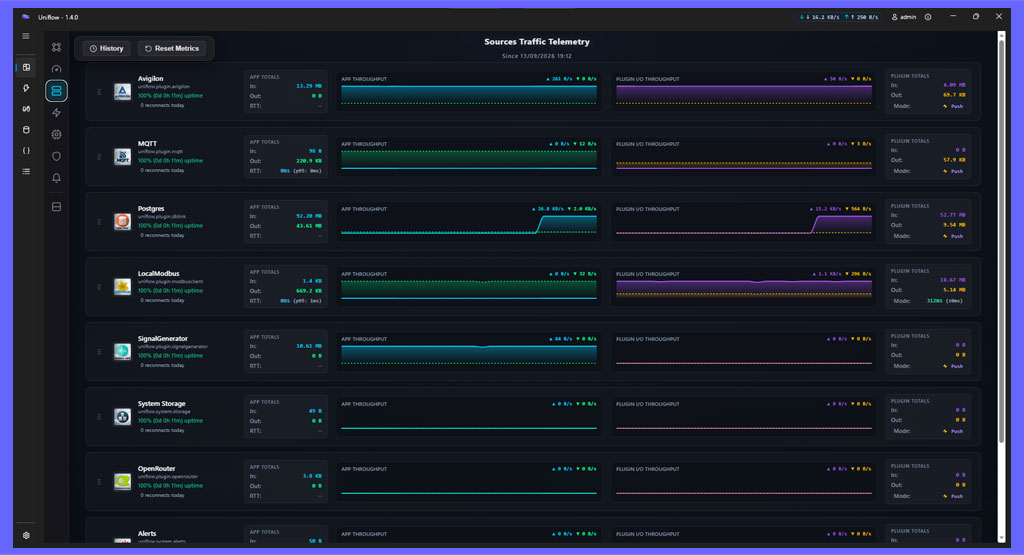The width and height of the screenshot is (1024, 555).
Task: Open the shield security icon in inner sidebar
Action: 57,156
